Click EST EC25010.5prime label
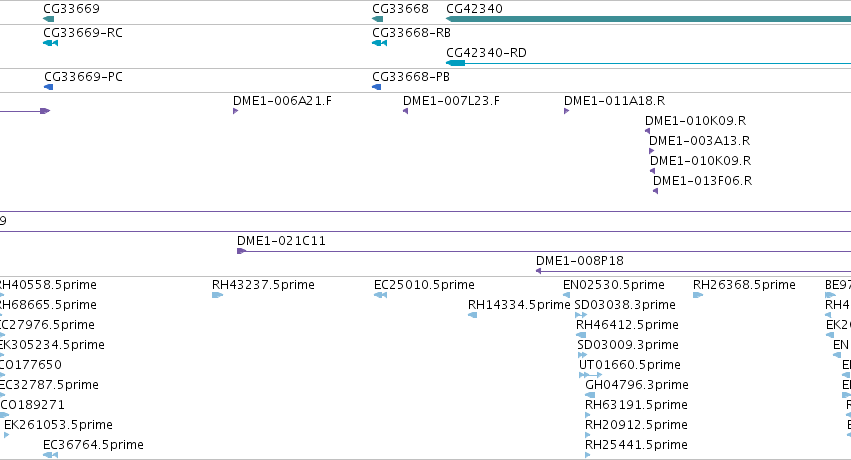The height and width of the screenshot is (460, 851). tap(424, 285)
